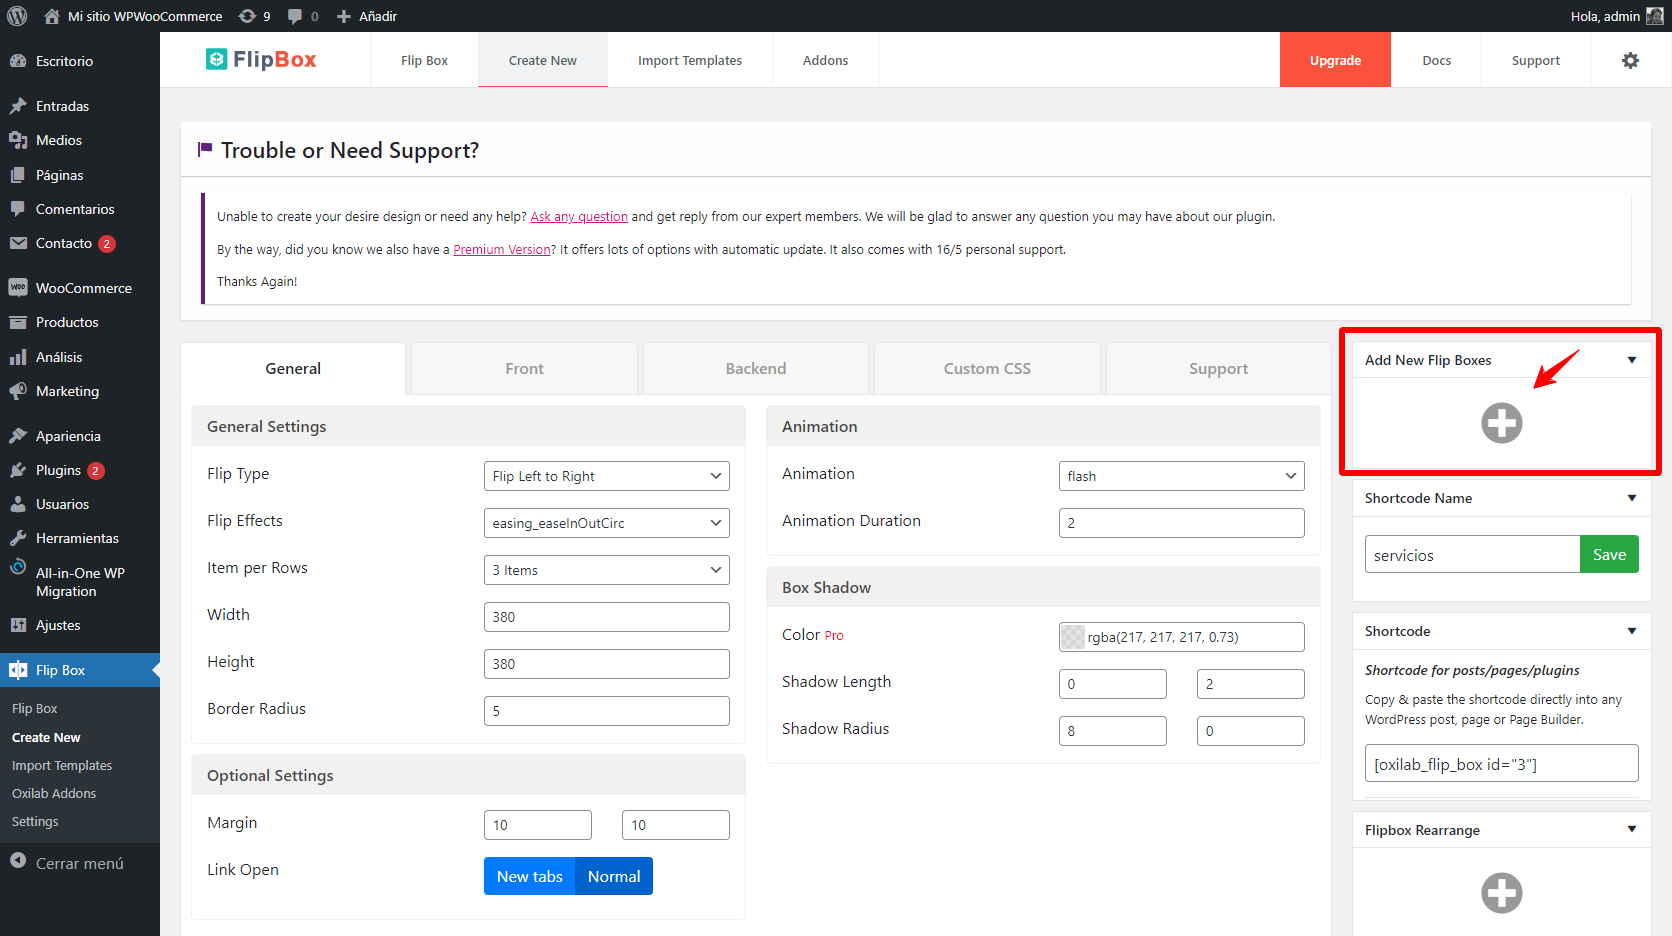Screen dimensions: 1672x936
Task: Follow the Premium Version link
Action: [502, 250]
